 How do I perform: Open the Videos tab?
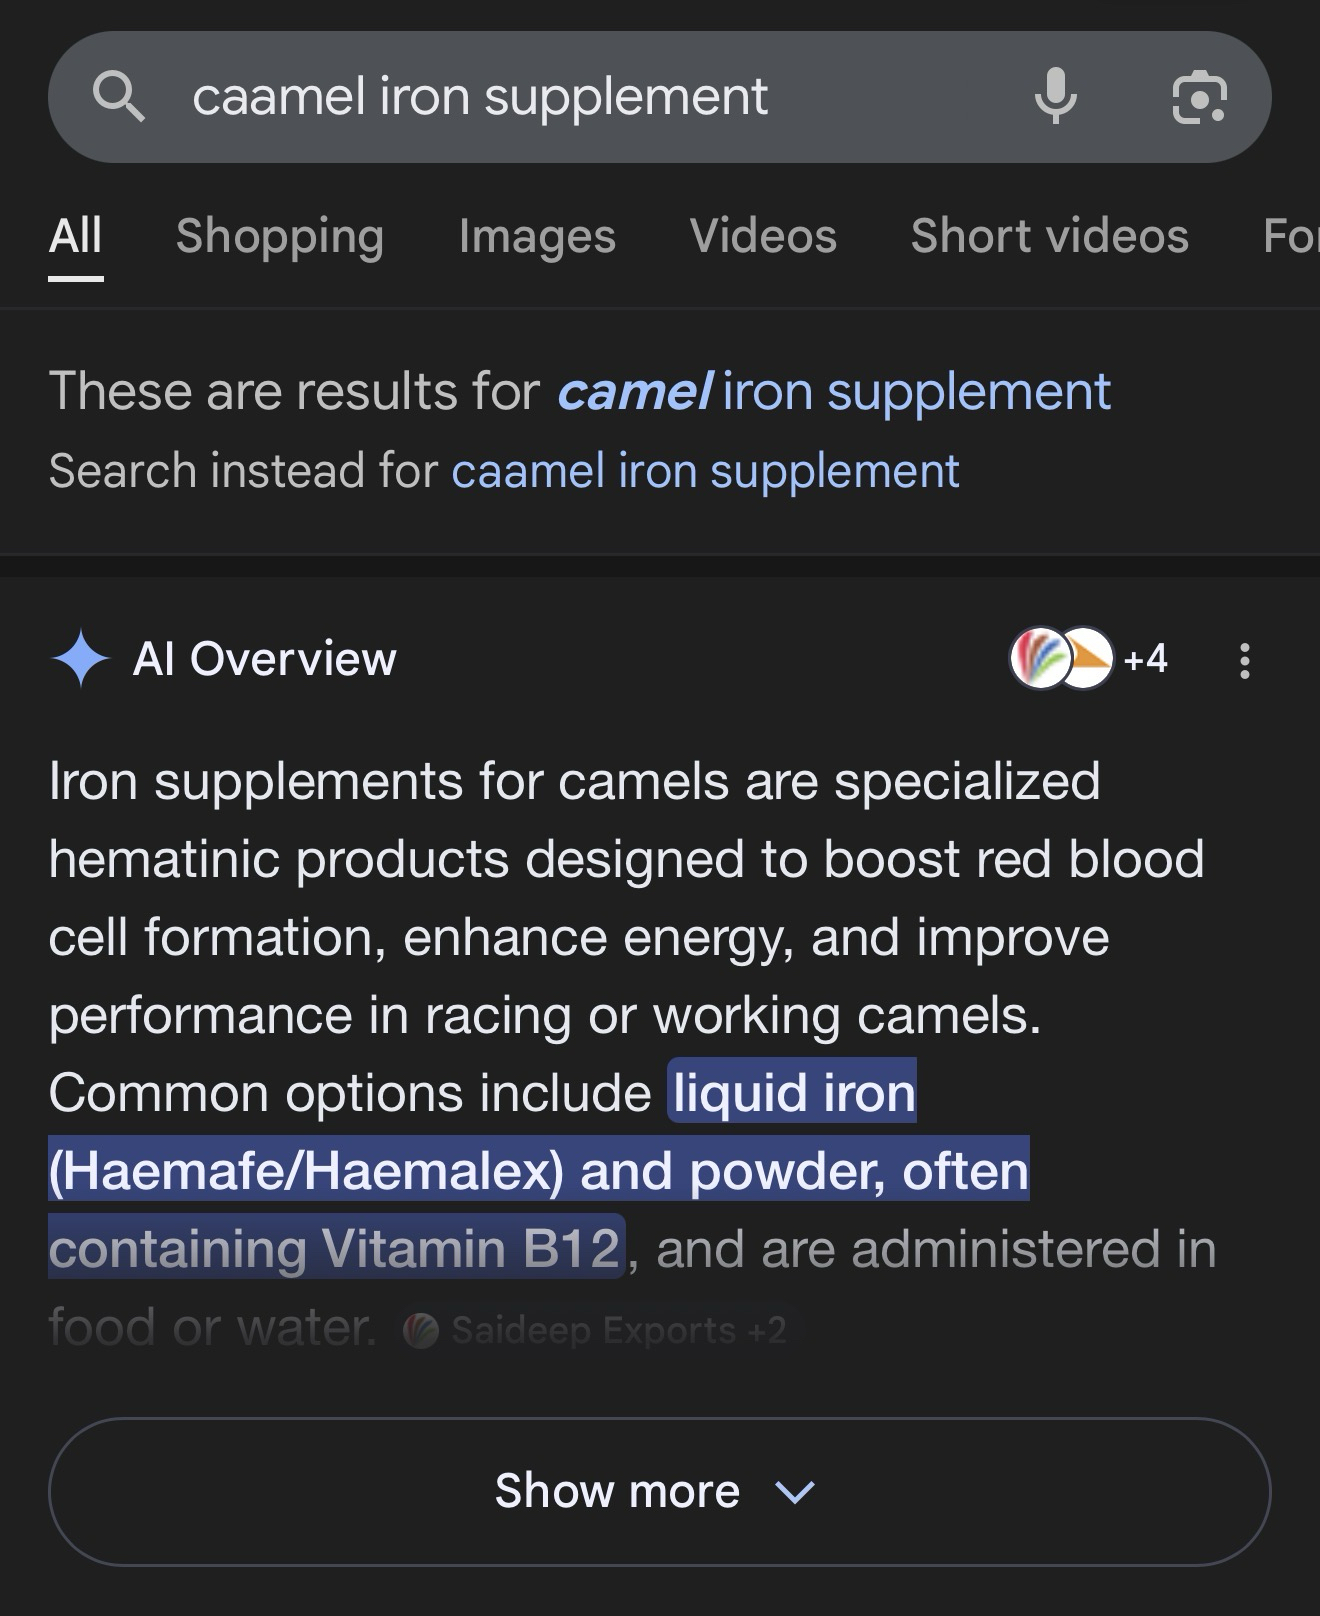pyautogui.click(x=763, y=236)
